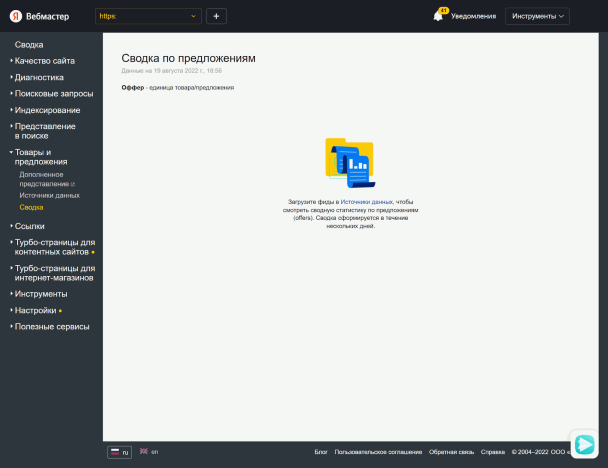
Task: Switch language to Russian flag
Action: point(120,452)
